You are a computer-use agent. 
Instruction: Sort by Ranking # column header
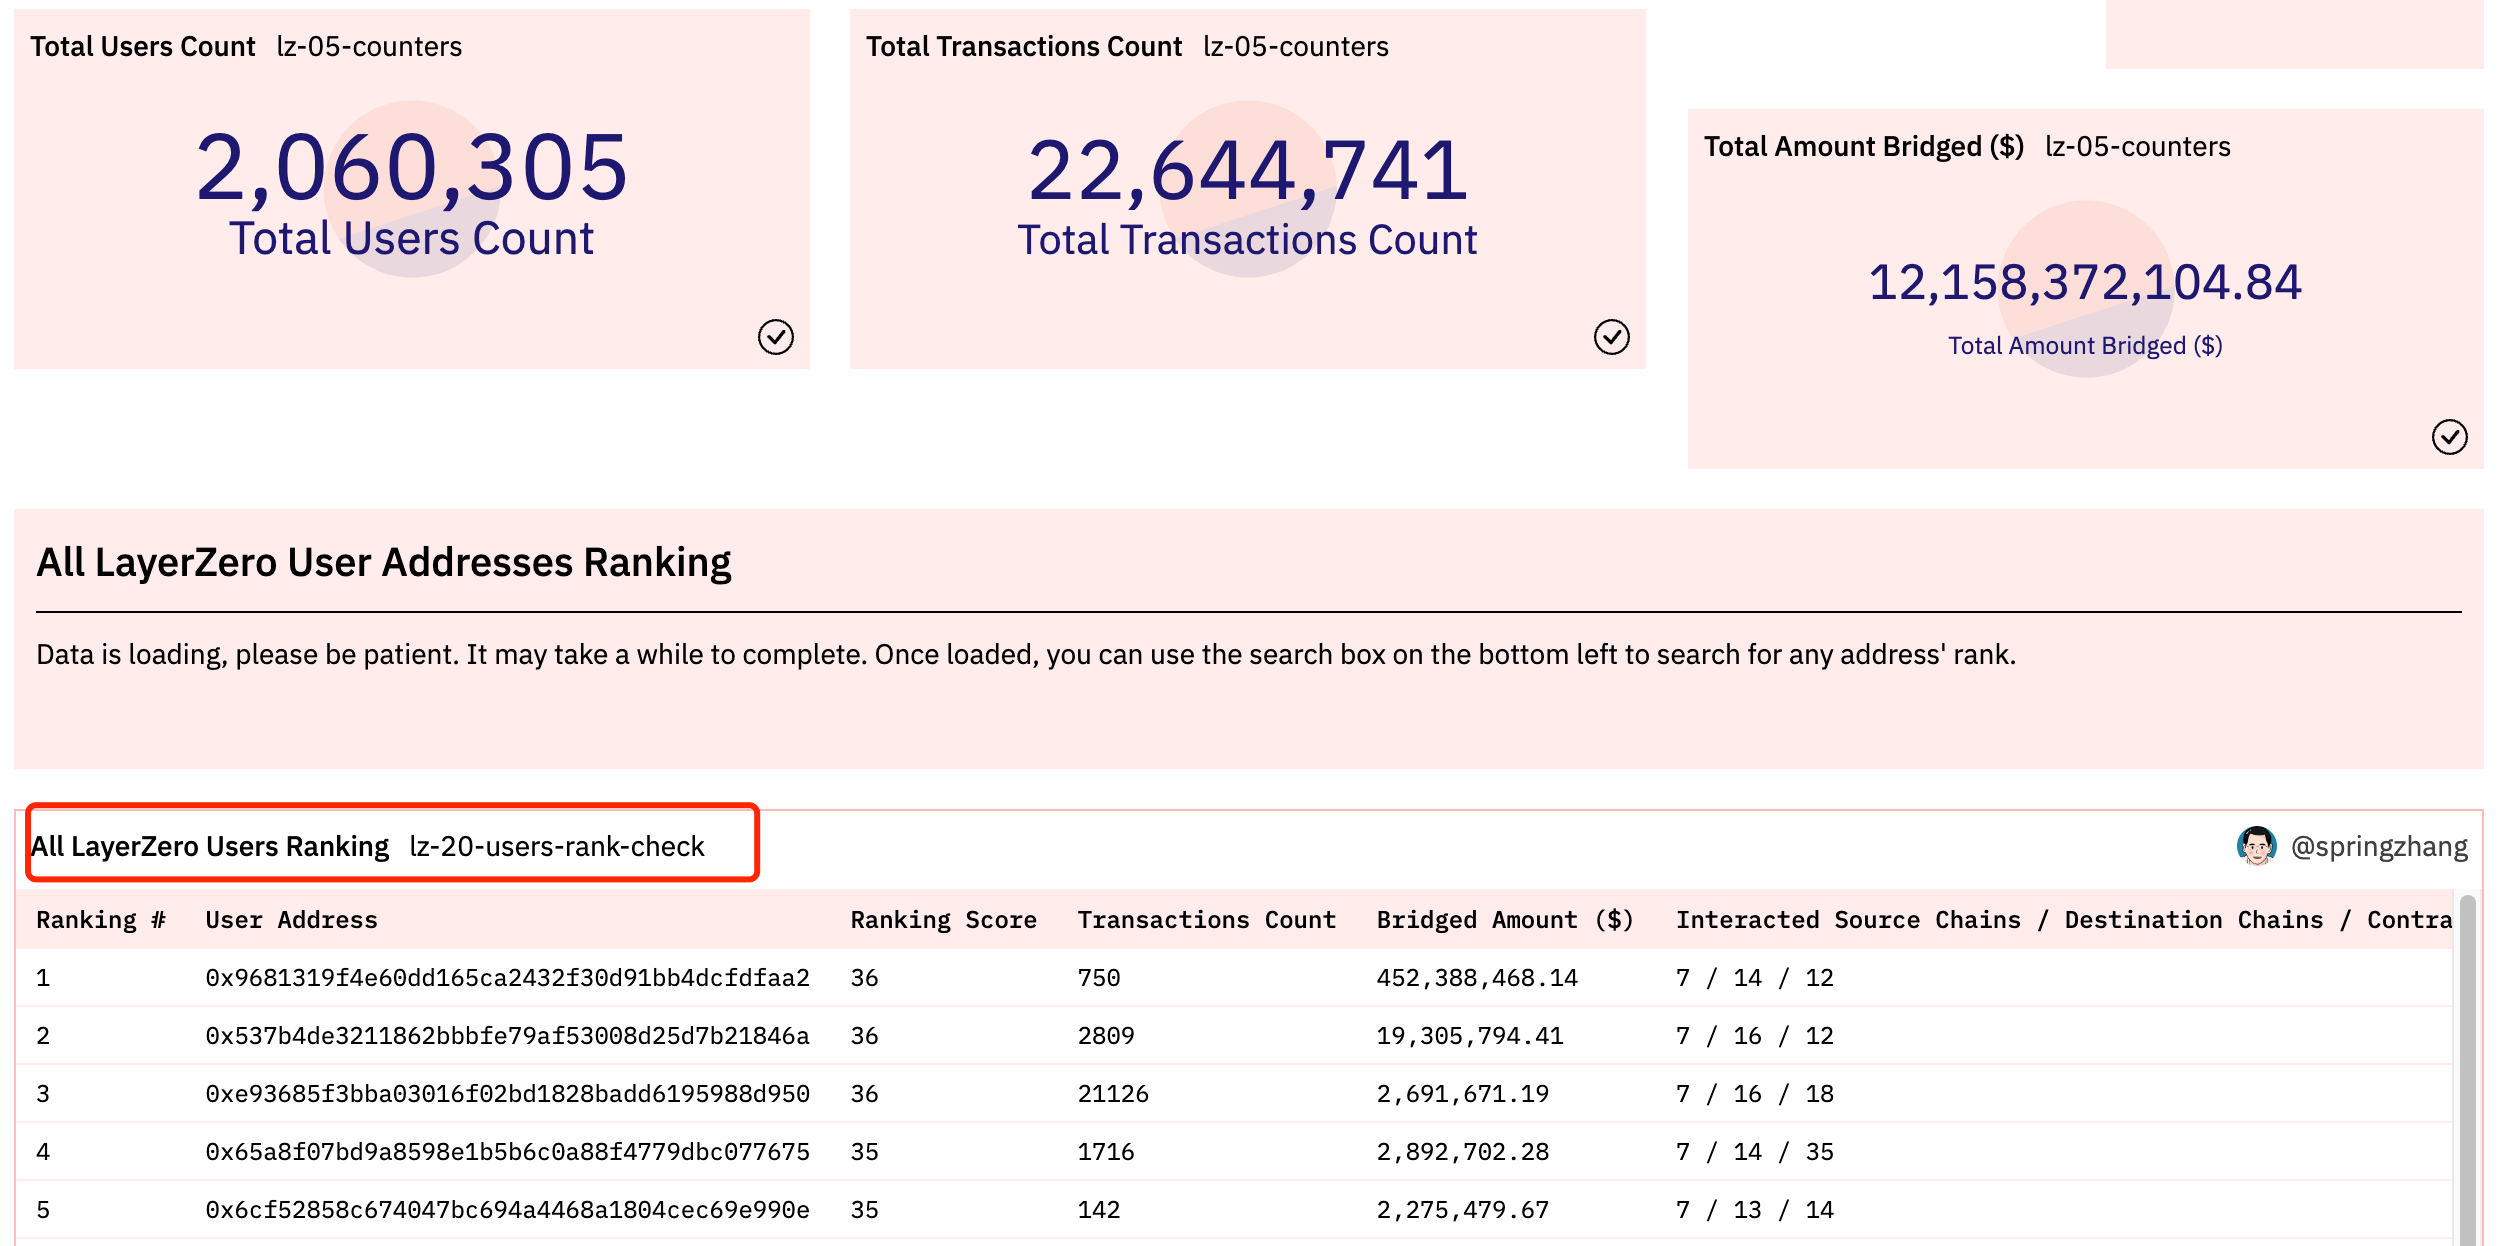coord(101,920)
